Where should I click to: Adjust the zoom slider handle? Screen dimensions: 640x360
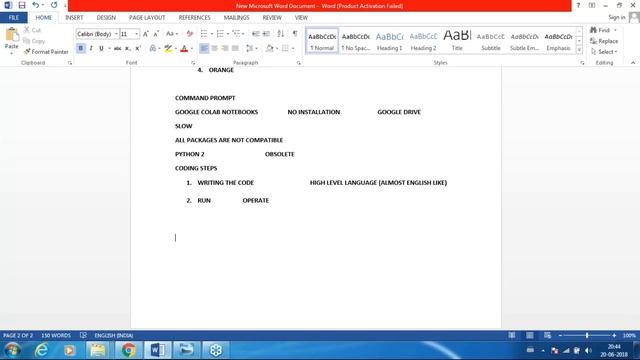587,336
